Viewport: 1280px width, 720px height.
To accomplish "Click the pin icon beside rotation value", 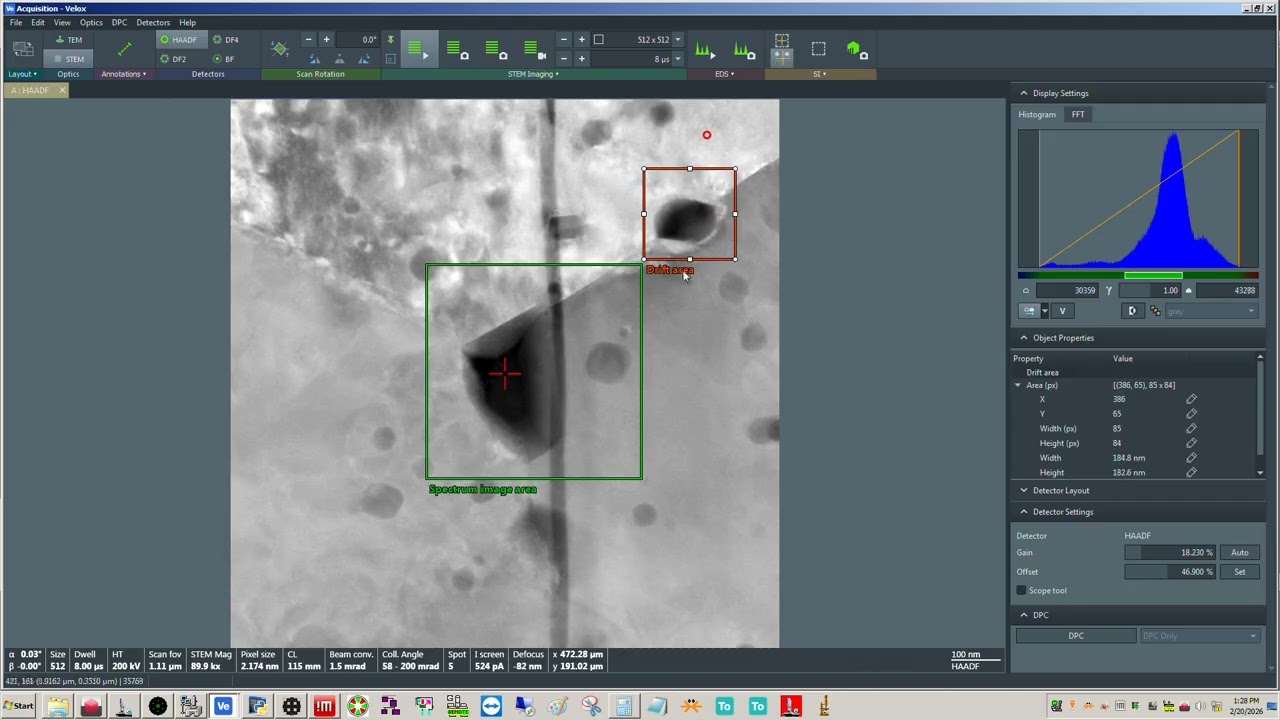I will [390, 40].
